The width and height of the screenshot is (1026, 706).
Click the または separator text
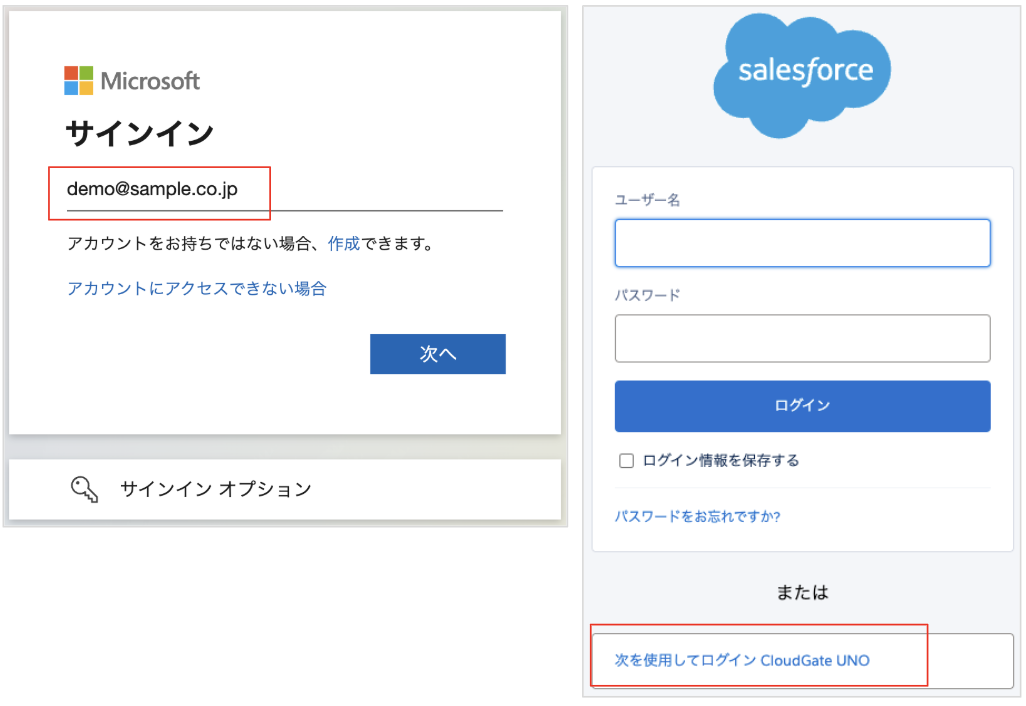(802, 592)
